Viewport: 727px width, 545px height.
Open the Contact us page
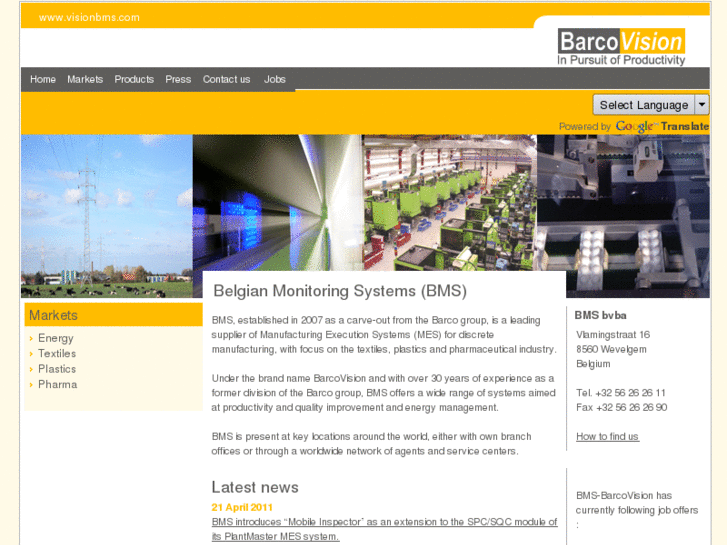(x=226, y=79)
